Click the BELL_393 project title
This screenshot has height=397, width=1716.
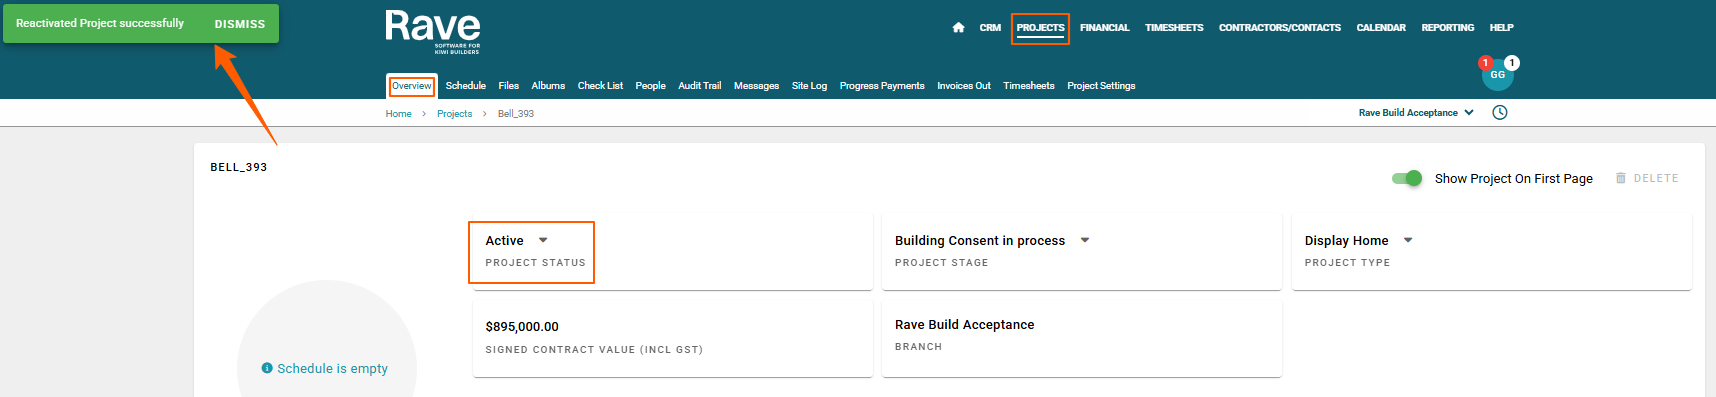click(x=239, y=167)
